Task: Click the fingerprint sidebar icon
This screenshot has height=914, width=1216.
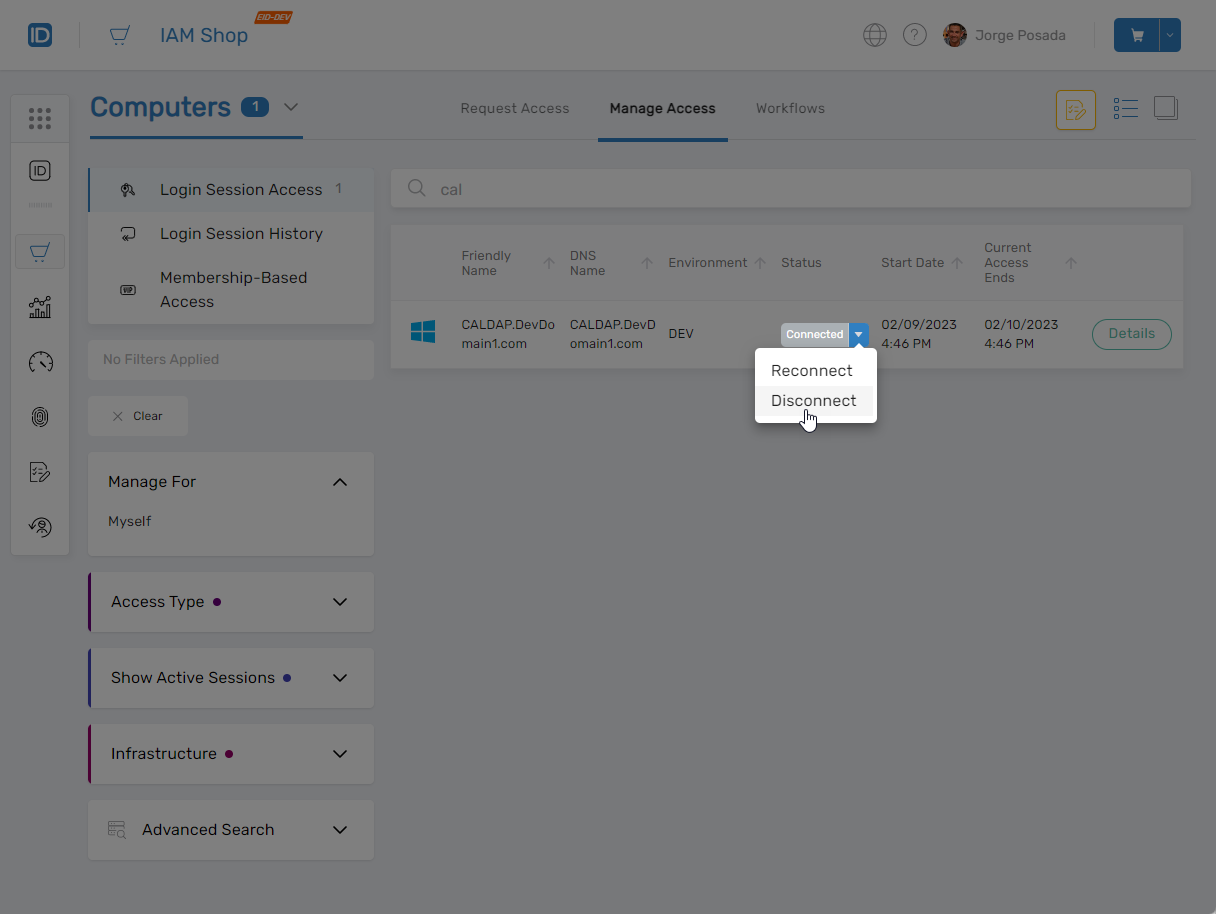Action: coord(40,417)
